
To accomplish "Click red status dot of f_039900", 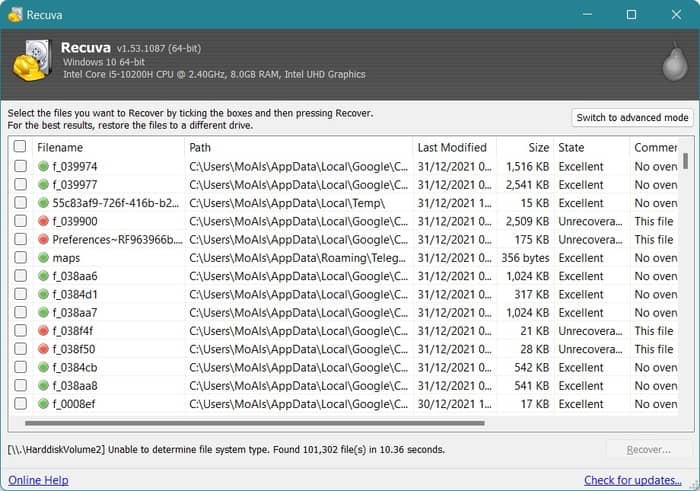I will tap(43, 221).
